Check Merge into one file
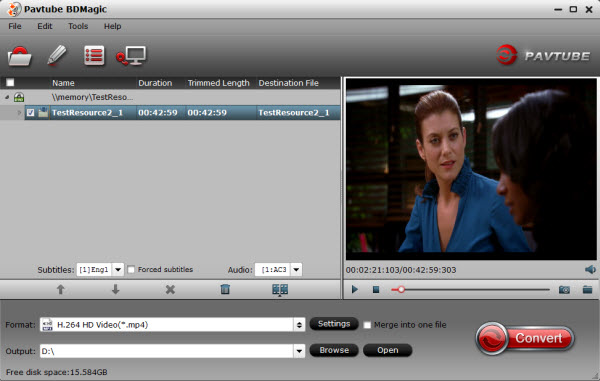 [367, 325]
